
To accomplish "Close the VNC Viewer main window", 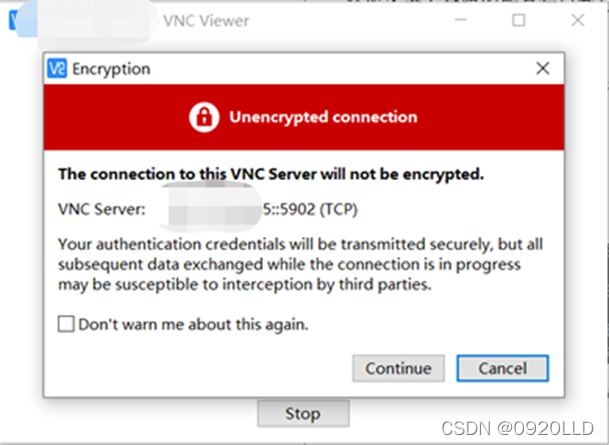I will (578, 20).
